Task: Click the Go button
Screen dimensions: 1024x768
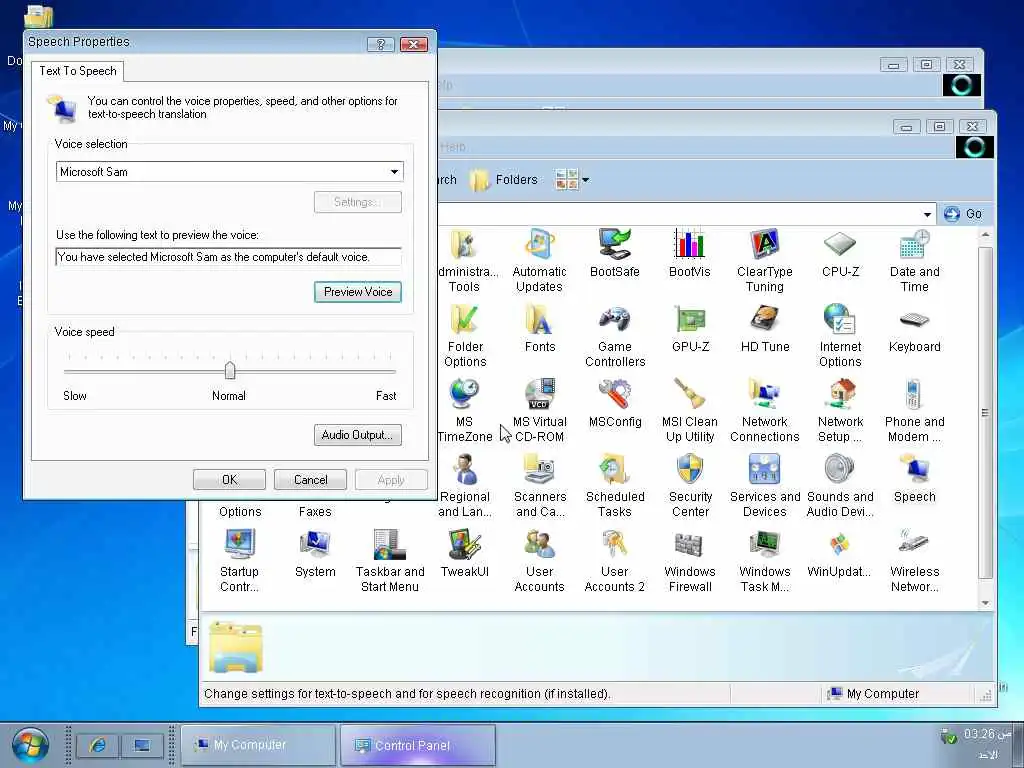Action: pos(963,214)
